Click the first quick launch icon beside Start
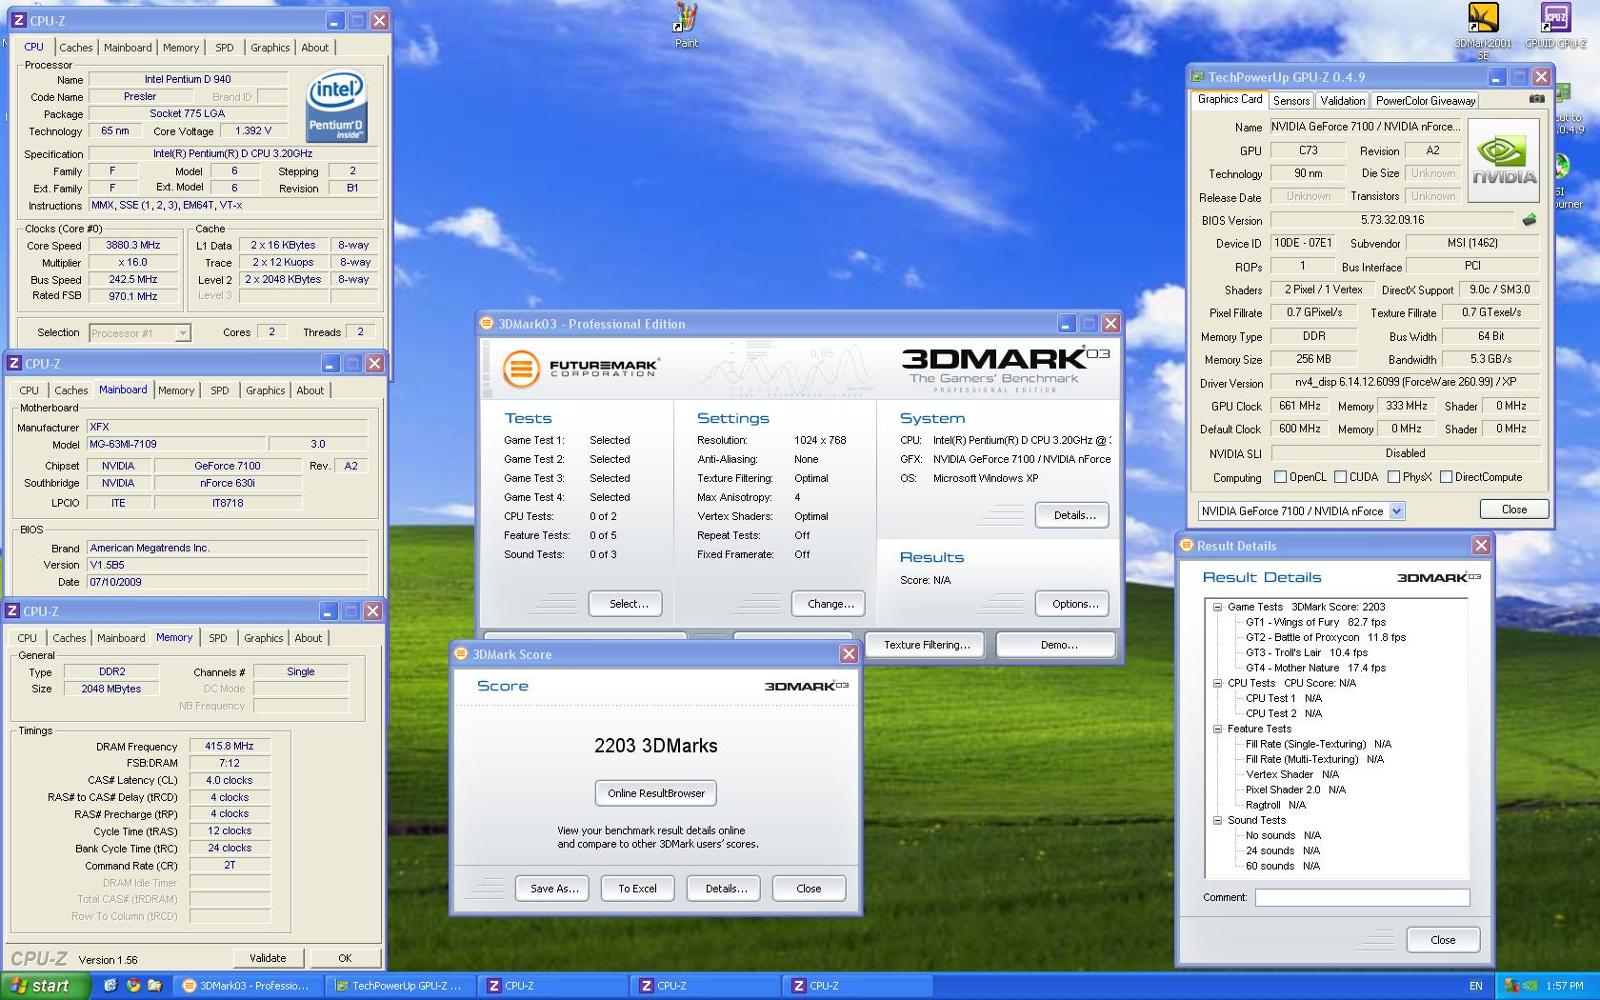This screenshot has height=1000, width=1600. coord(111,986)
